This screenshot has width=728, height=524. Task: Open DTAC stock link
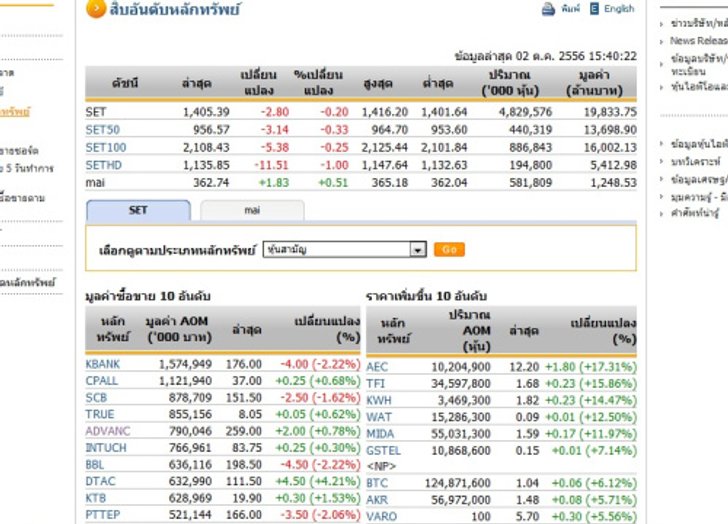pos(100,481)
